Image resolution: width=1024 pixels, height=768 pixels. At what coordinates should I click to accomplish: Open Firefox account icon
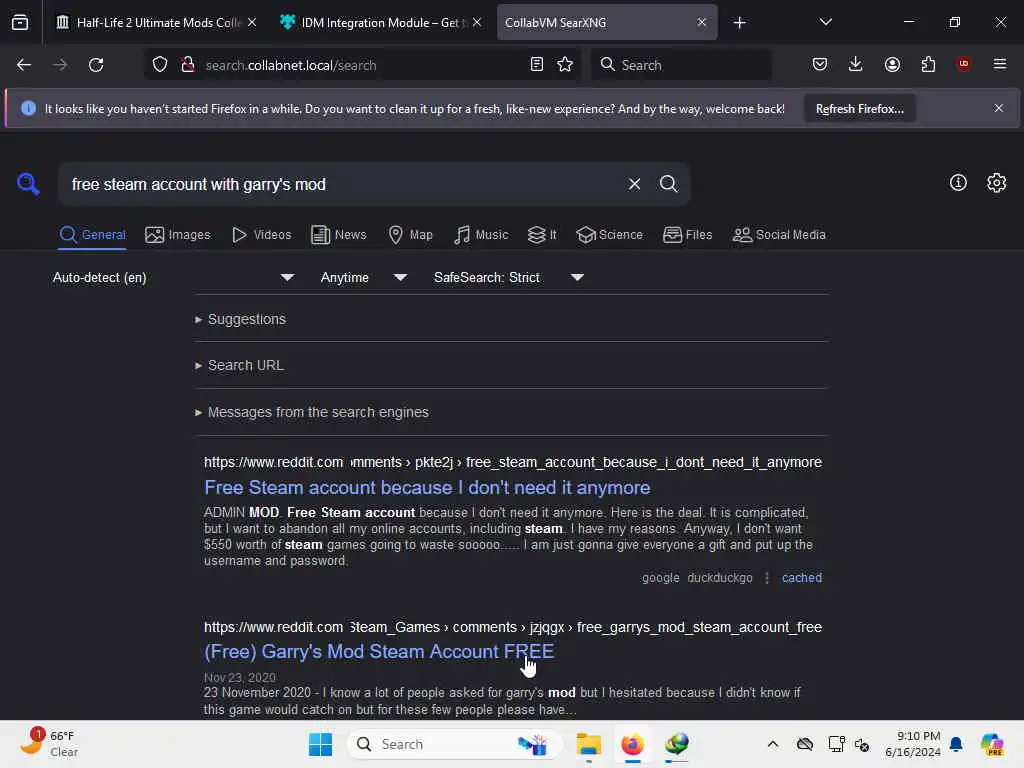point(892,64)
